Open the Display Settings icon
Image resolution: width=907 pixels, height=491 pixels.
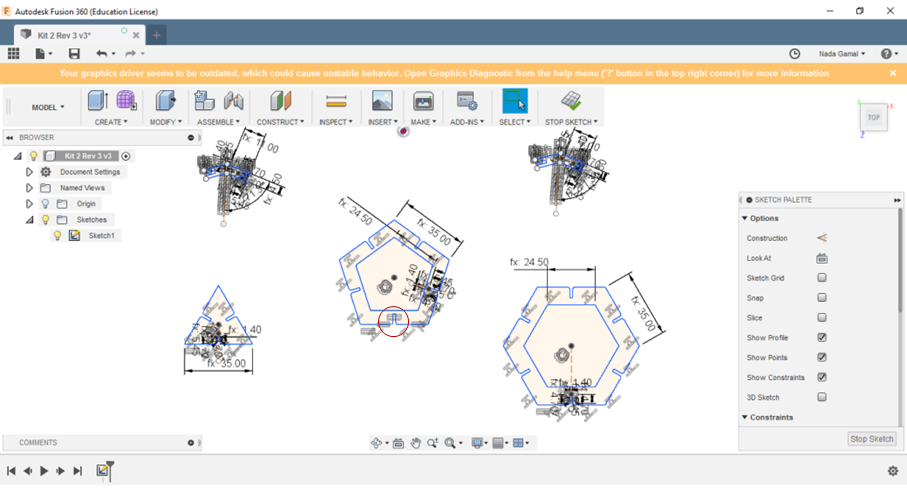click(x=477, y=443)
